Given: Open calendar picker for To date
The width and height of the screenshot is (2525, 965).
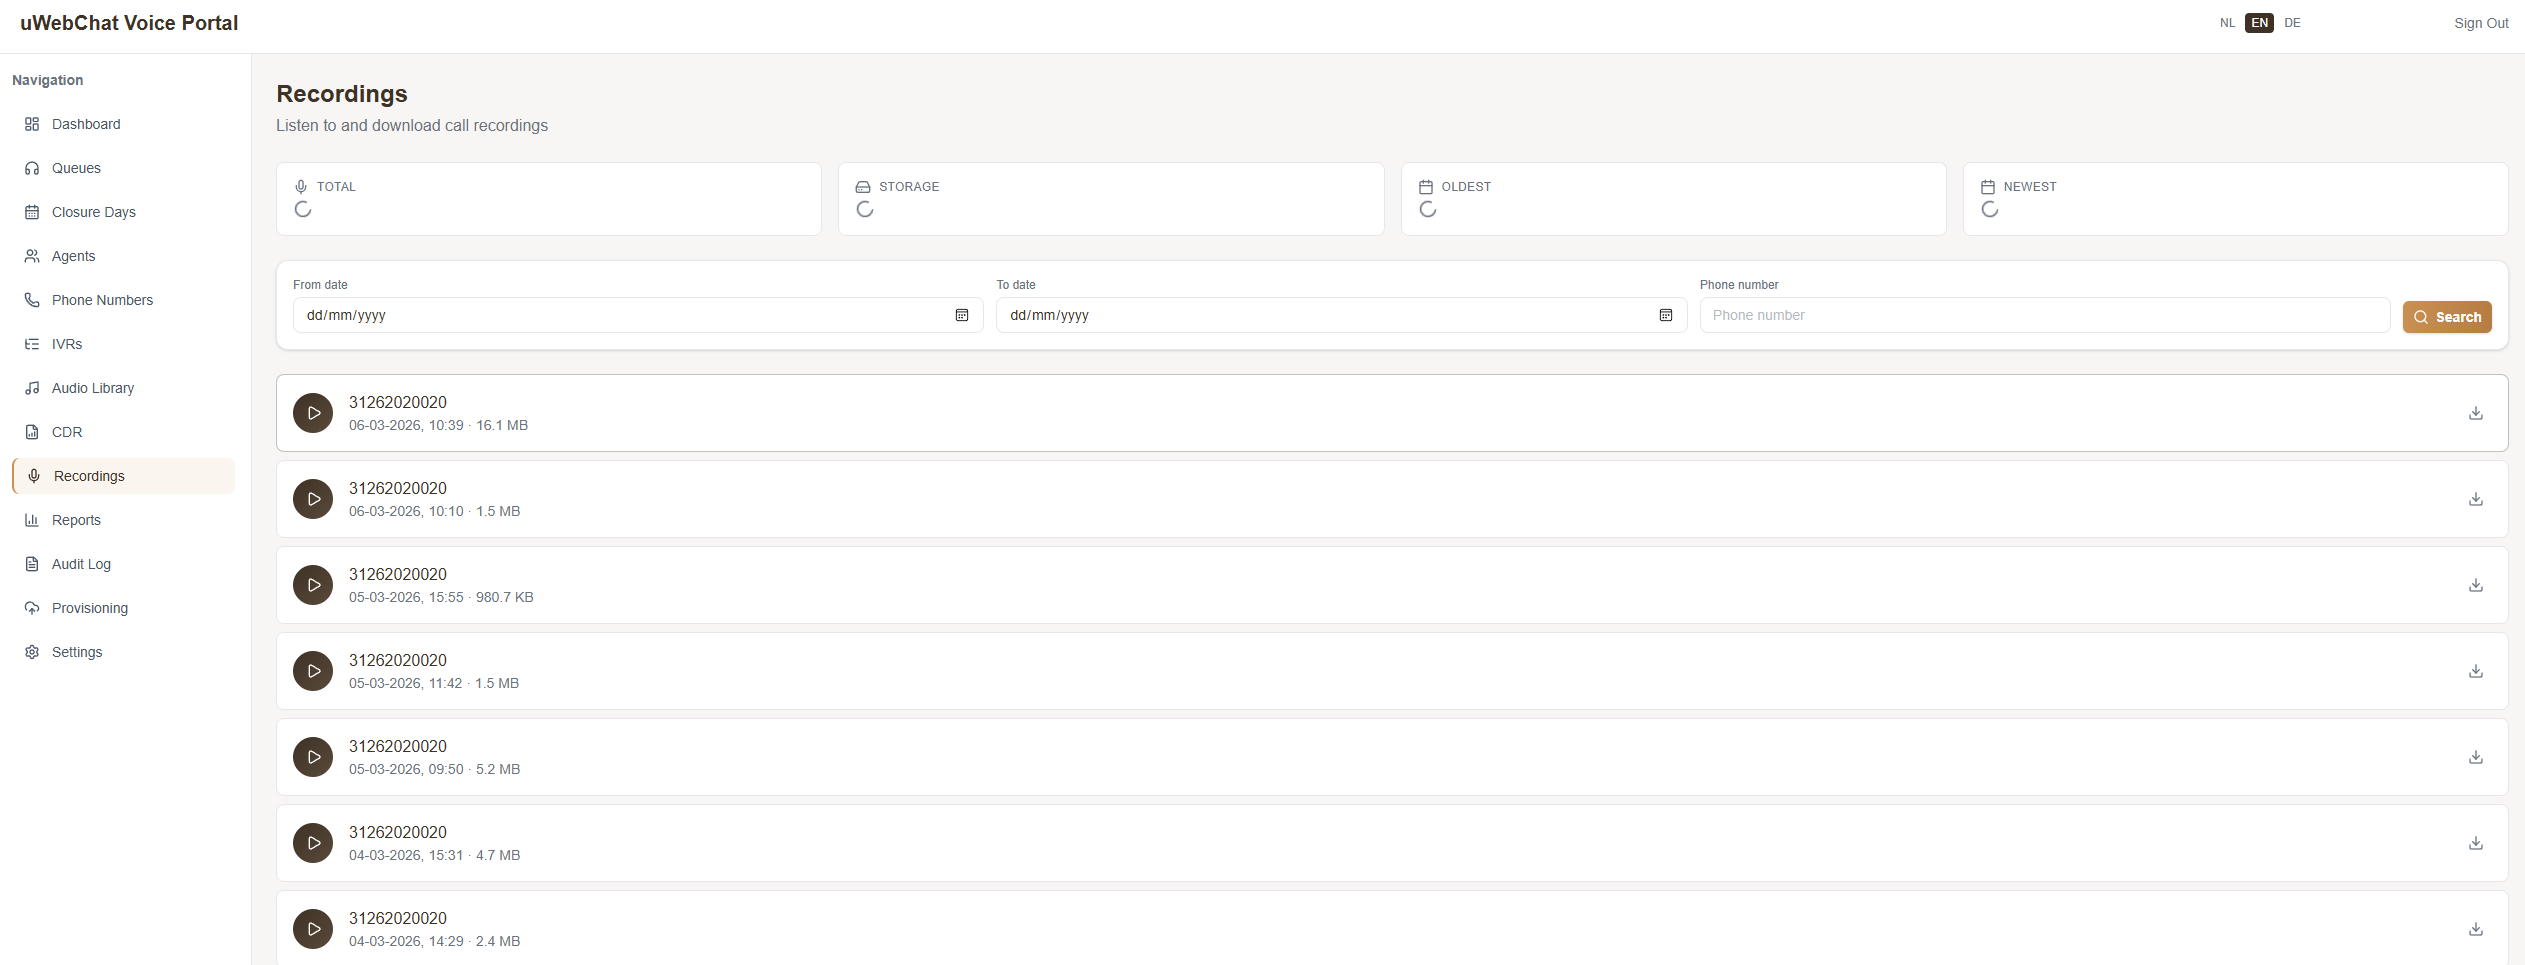Looking at the screenshot, I should pos(1665,315).
